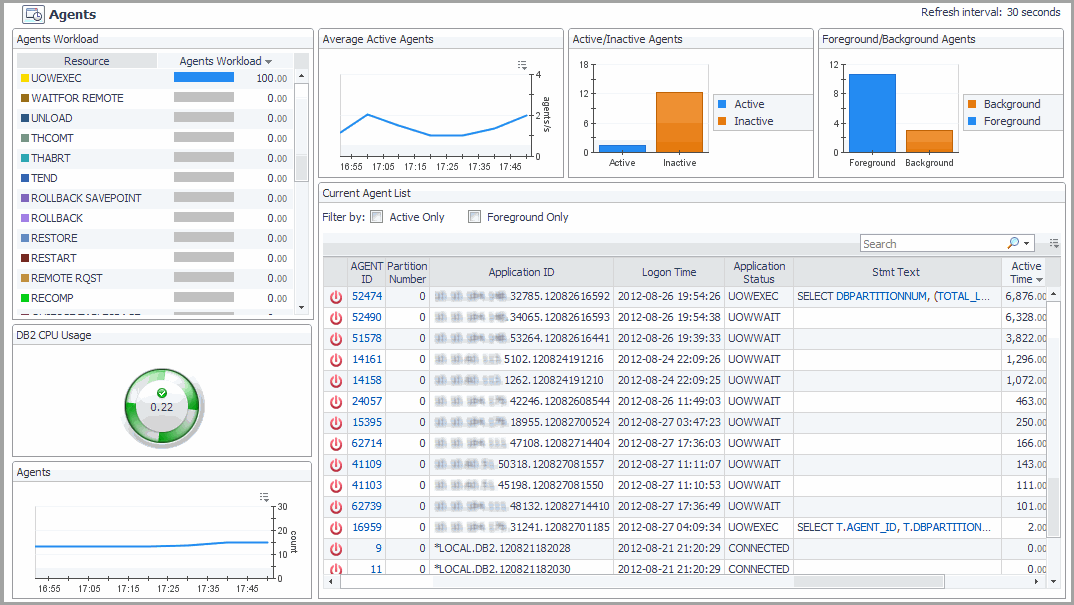Image resolution: width=1074 pixels, height=605 pixels.
Task: Click the Application Status column header
Action: pyautogui.click(x=759, y=273)
